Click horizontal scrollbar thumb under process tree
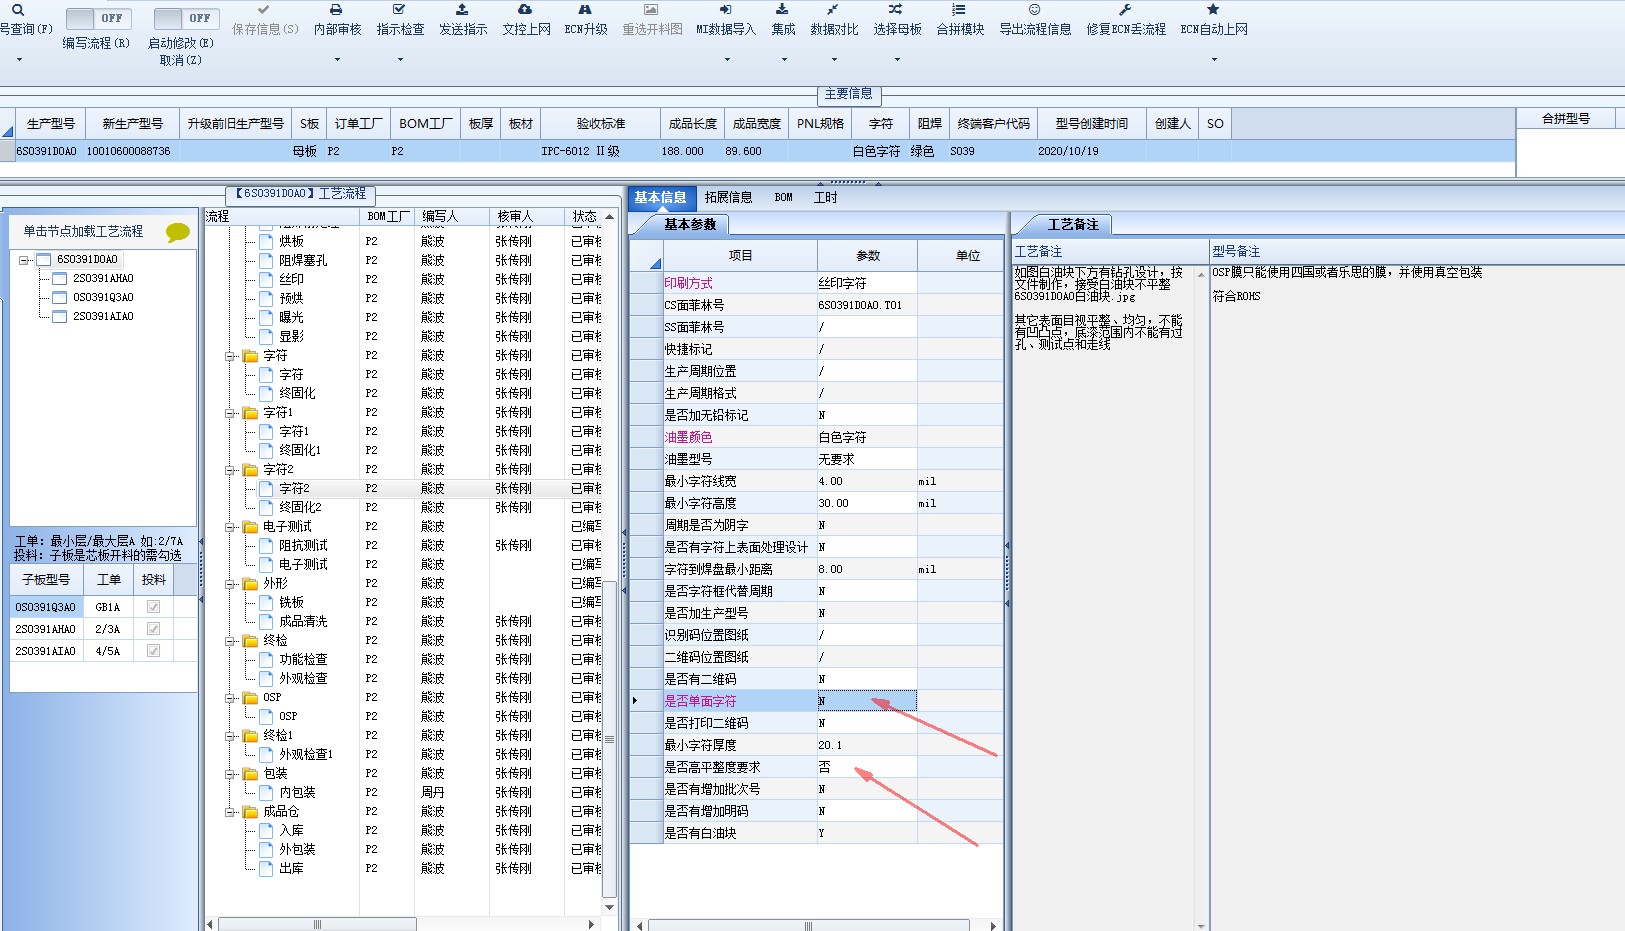This screenshot has width=1625, height=931. point(317,925)
